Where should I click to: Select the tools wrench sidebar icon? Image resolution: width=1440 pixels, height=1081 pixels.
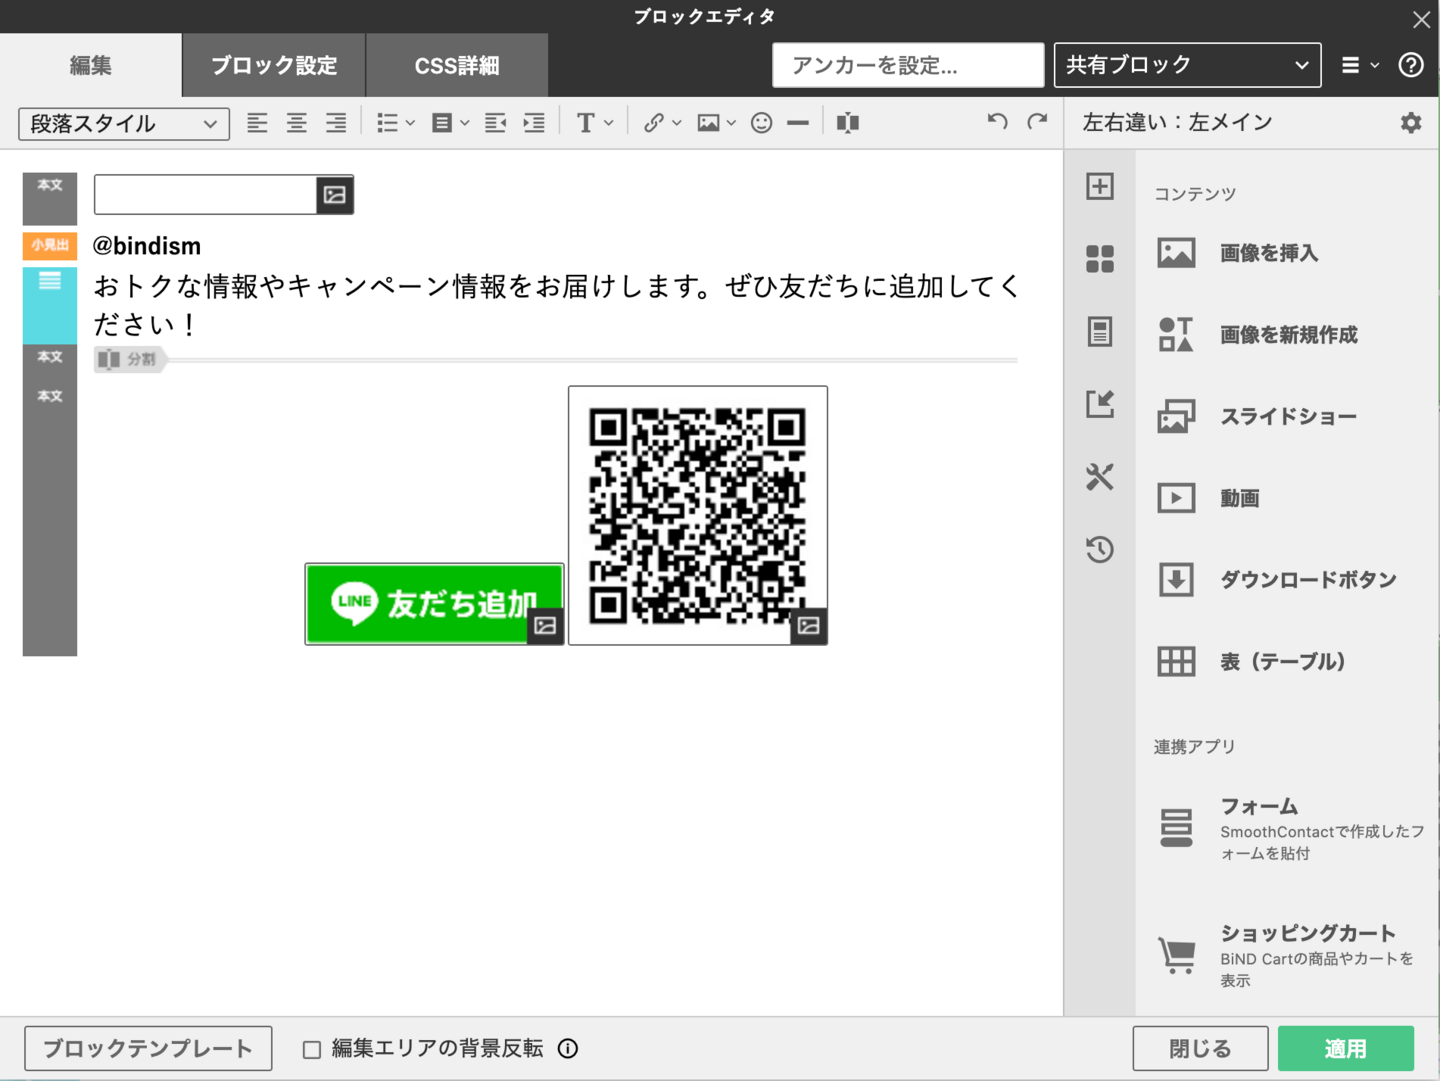tap(1100, 477)
